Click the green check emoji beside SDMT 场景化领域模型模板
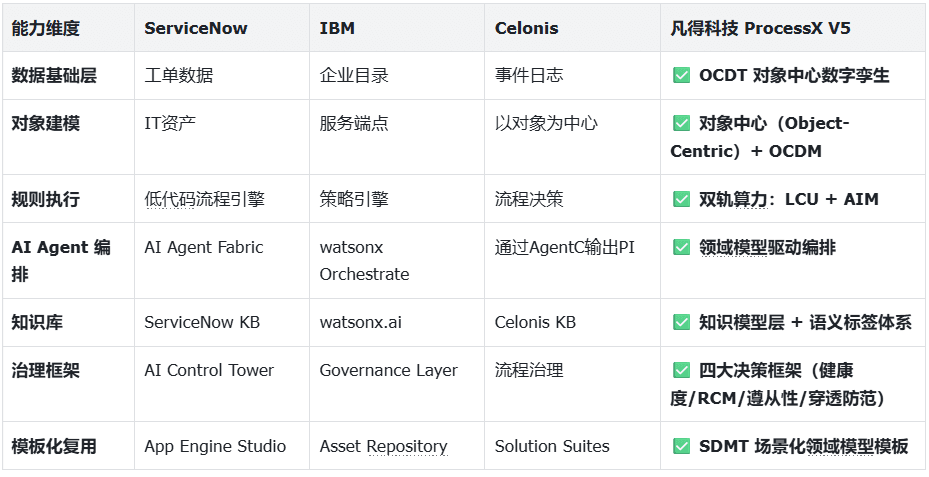Viewport: 929px width, 477px height. 681,446
